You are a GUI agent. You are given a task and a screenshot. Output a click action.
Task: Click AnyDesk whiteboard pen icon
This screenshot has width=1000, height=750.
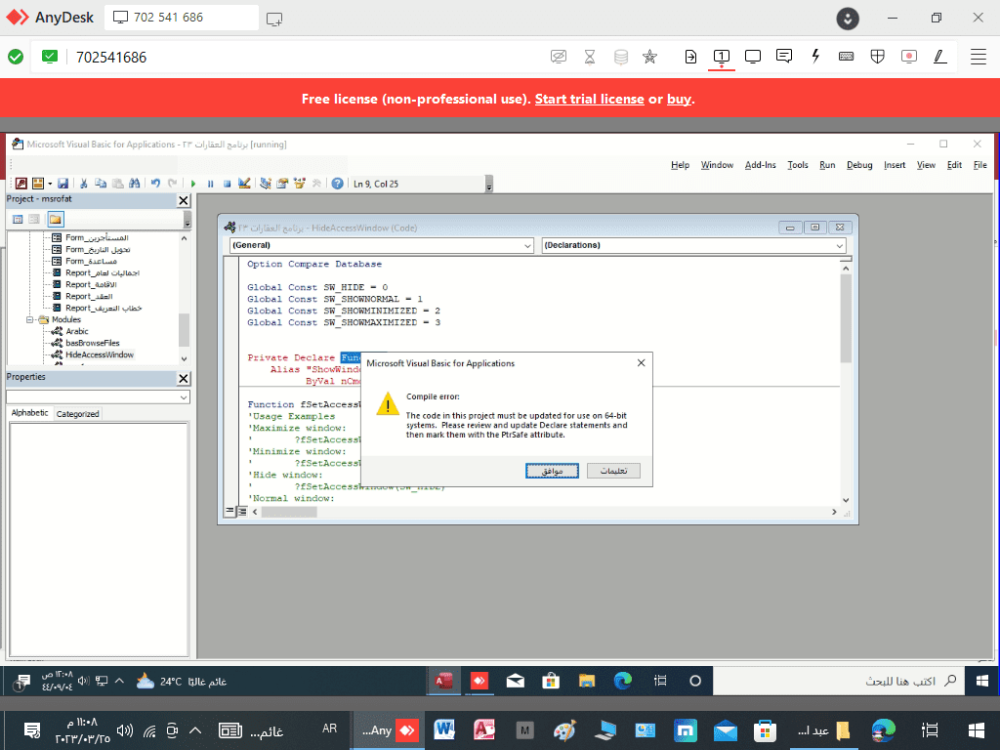940,57
